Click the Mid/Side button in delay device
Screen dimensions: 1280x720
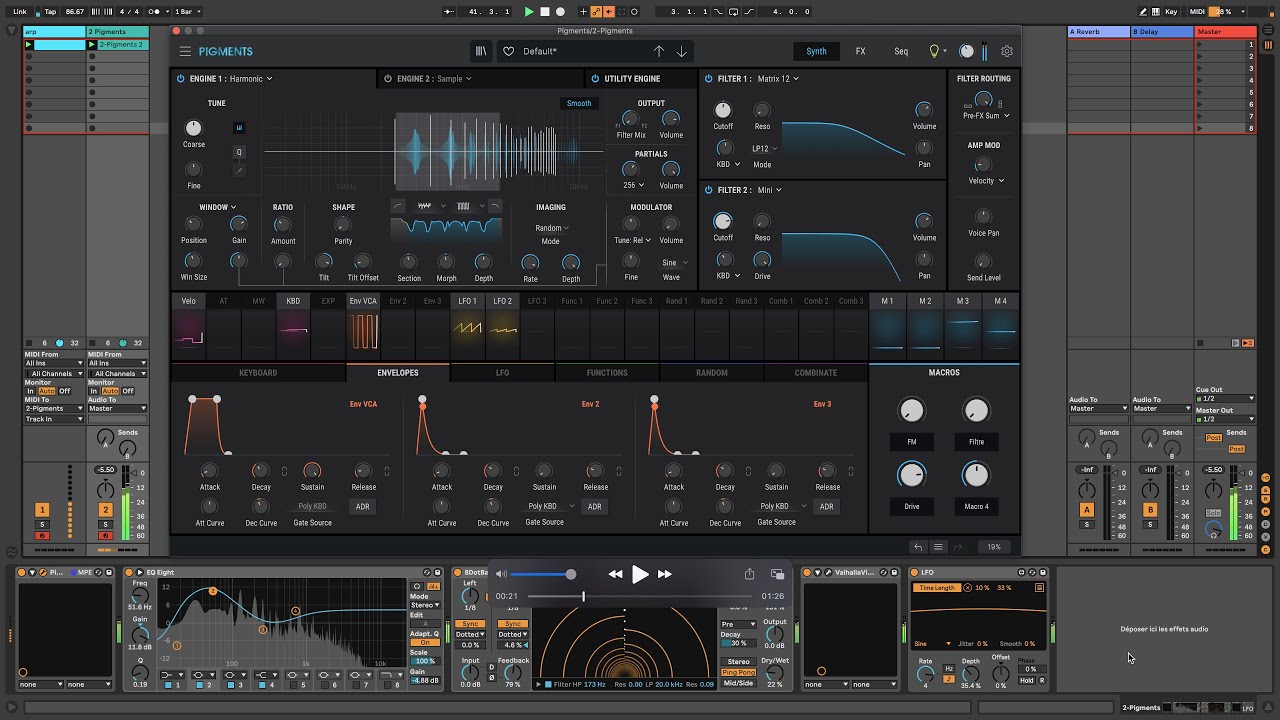pos(738,683)
